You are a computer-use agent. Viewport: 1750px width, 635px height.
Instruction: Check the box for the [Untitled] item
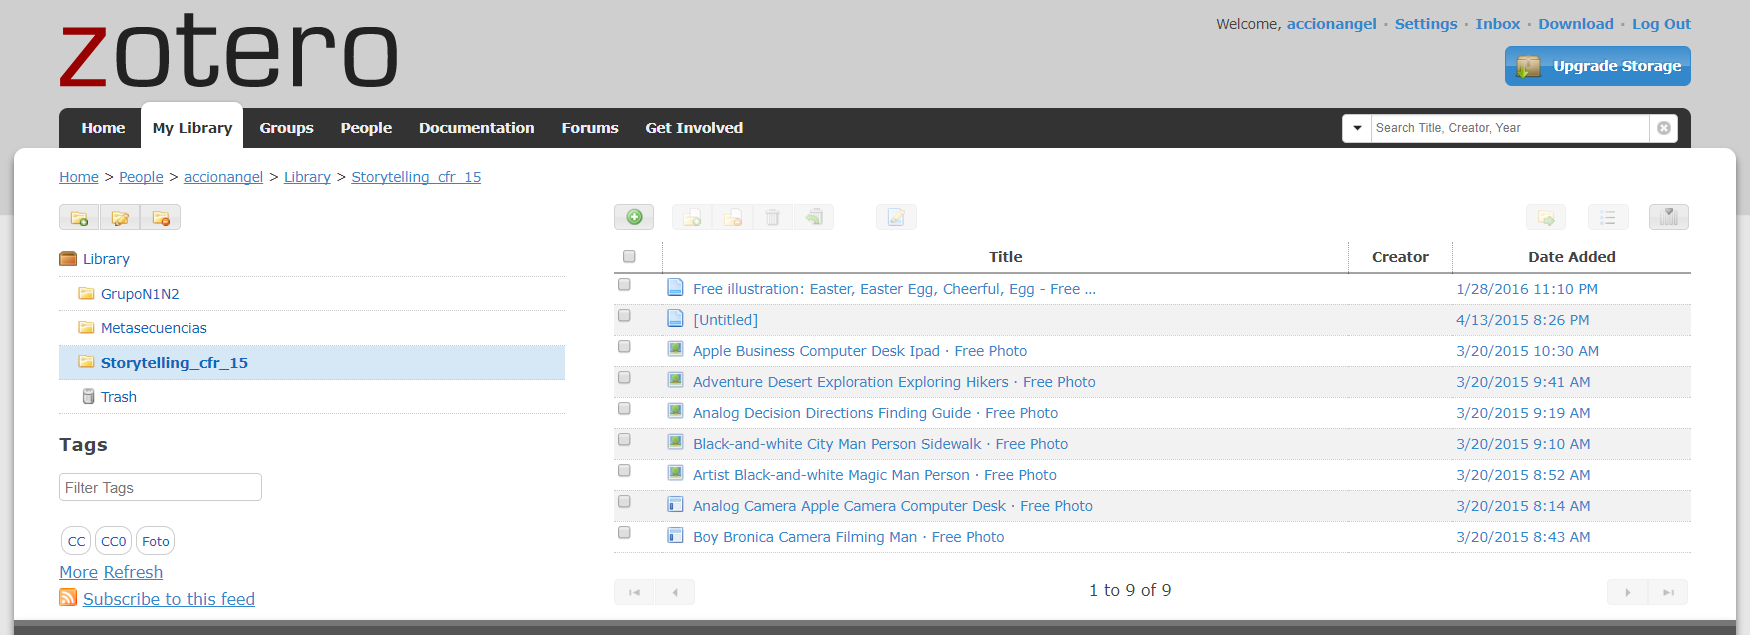tap(625, 316)
